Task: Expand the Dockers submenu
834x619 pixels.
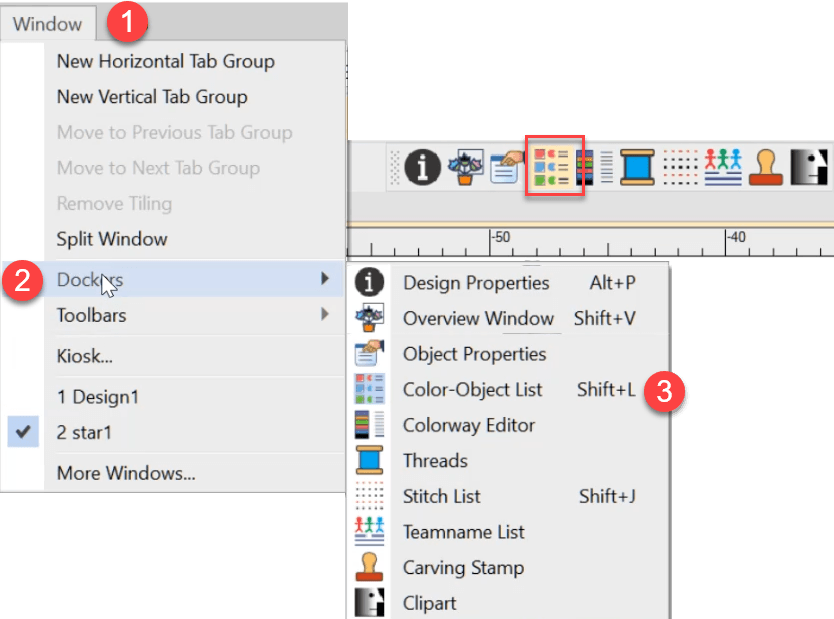Action: (90, 279)
